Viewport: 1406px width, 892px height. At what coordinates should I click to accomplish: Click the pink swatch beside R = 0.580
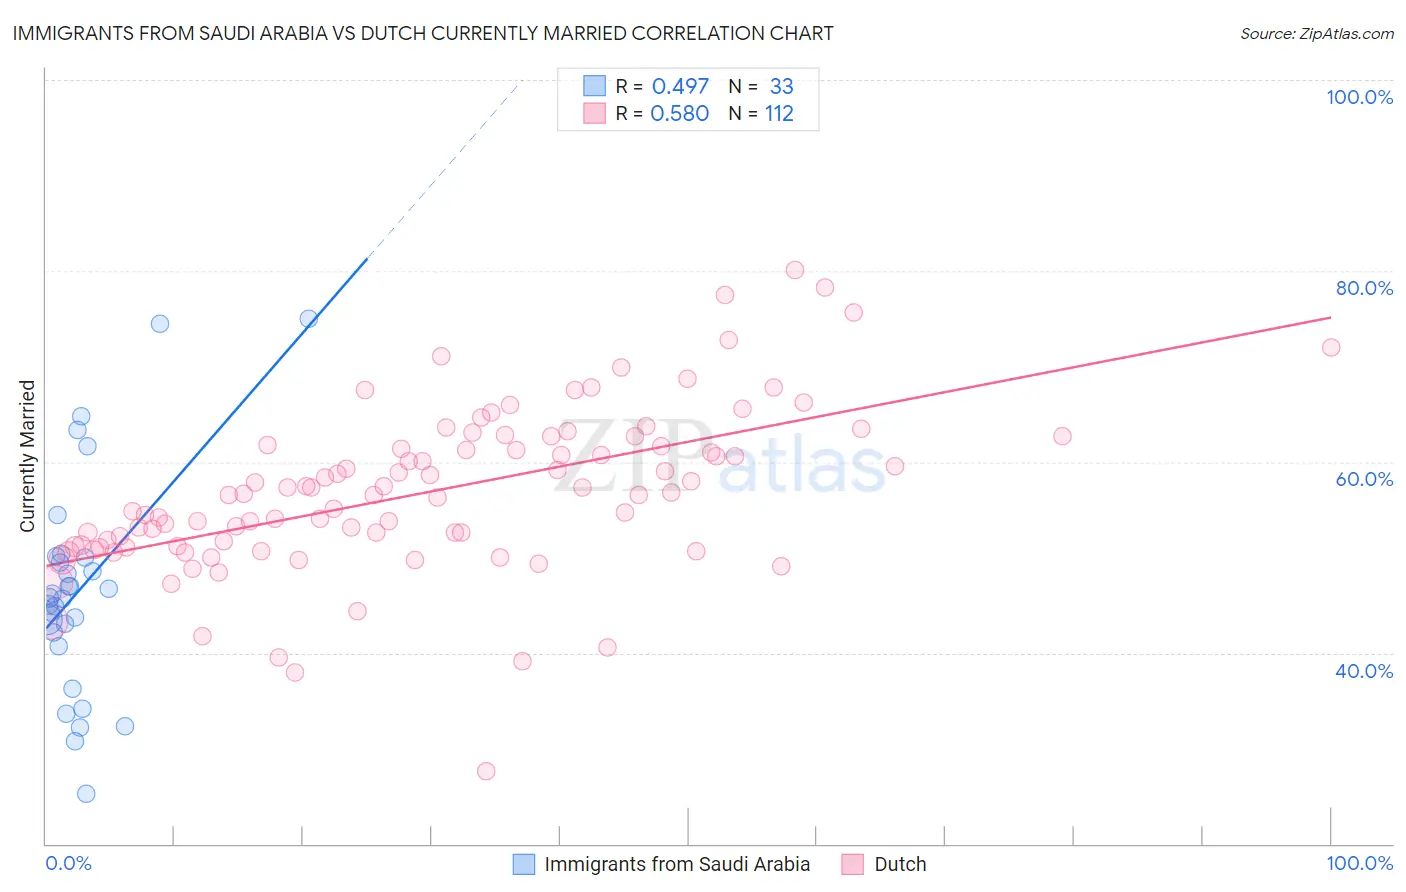[x=594, y=113]
